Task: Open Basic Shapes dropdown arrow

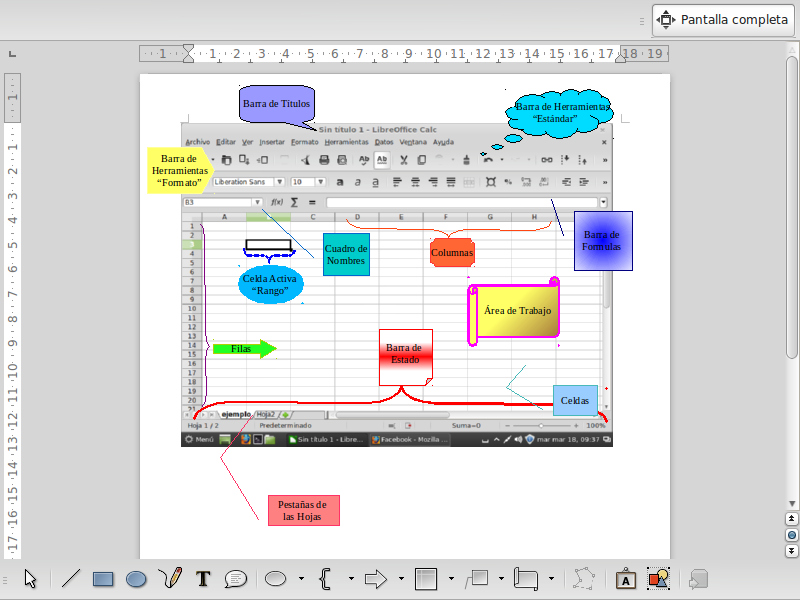Action: [302, 579]
